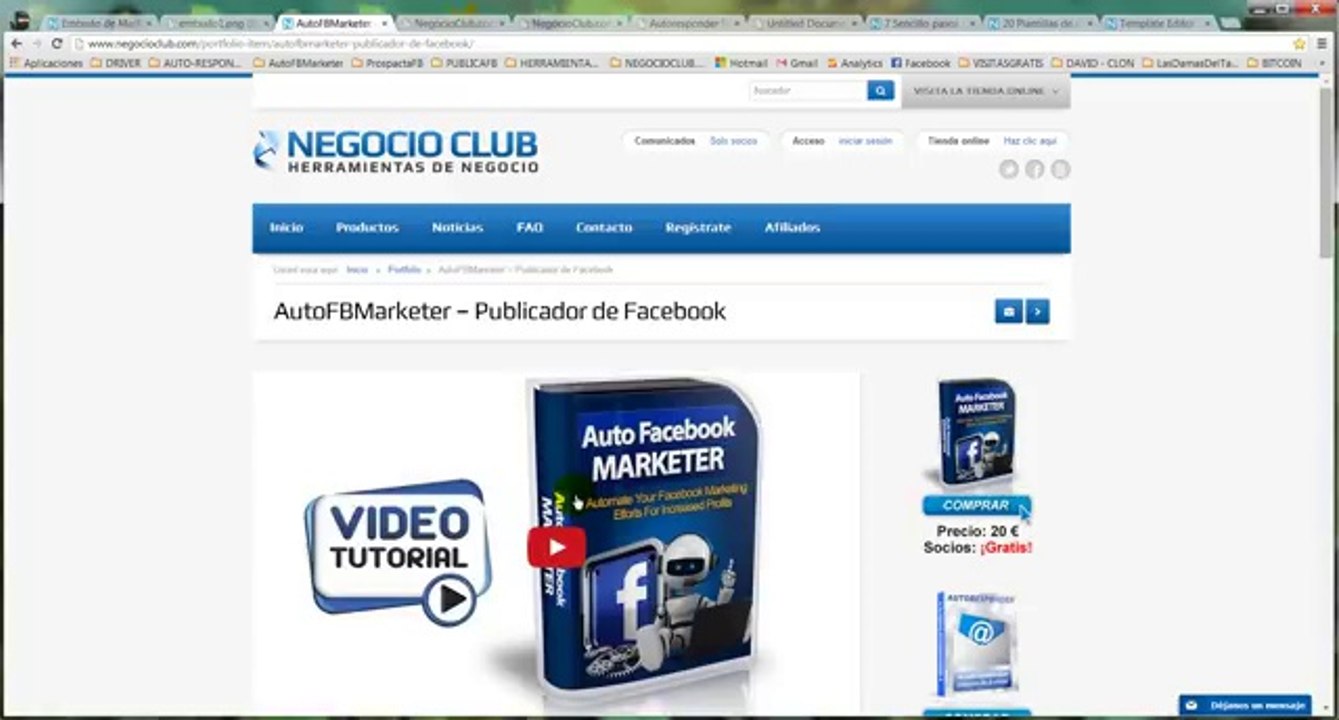Open the Déjanos un mensaje chat widget
Screen dimensions: 1339x720
tap(1245, 705)
